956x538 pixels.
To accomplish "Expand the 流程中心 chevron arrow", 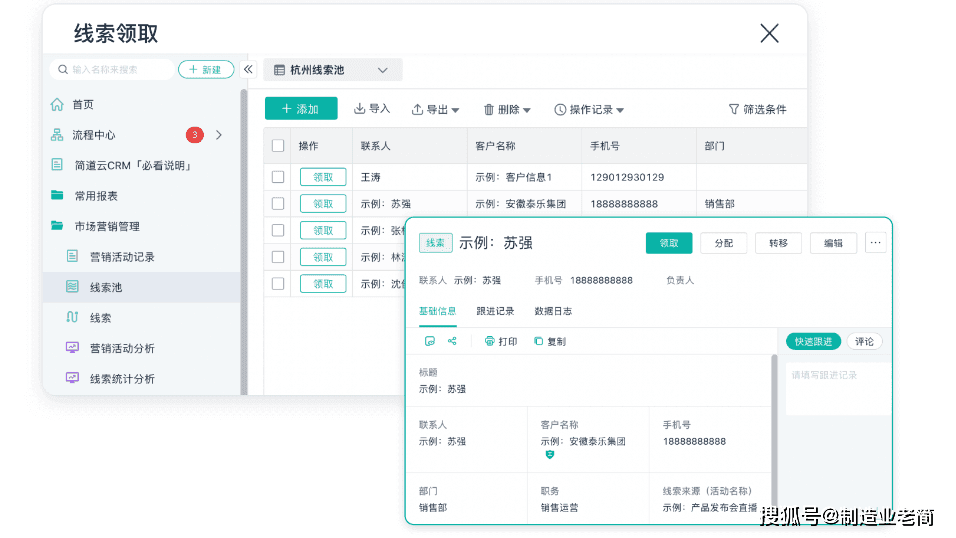I will 219,135.
